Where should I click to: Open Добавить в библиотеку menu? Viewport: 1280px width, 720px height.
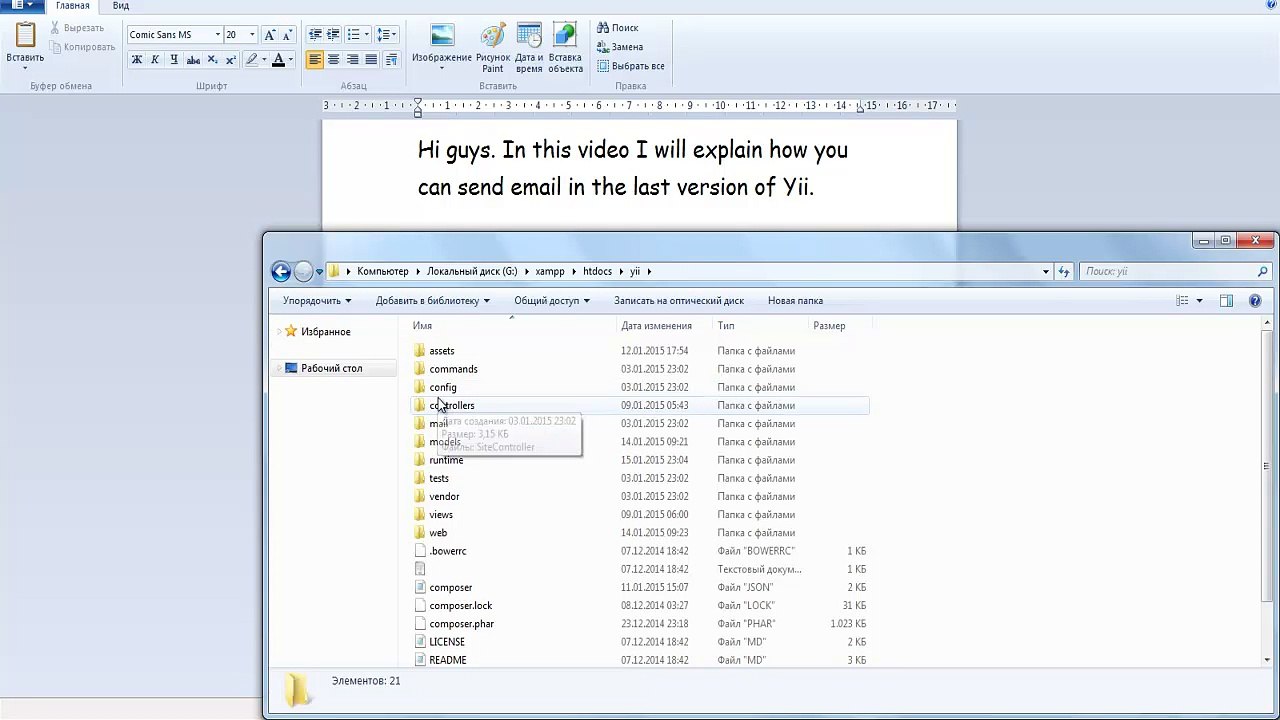pyautogui.click(x=433, y=301)
